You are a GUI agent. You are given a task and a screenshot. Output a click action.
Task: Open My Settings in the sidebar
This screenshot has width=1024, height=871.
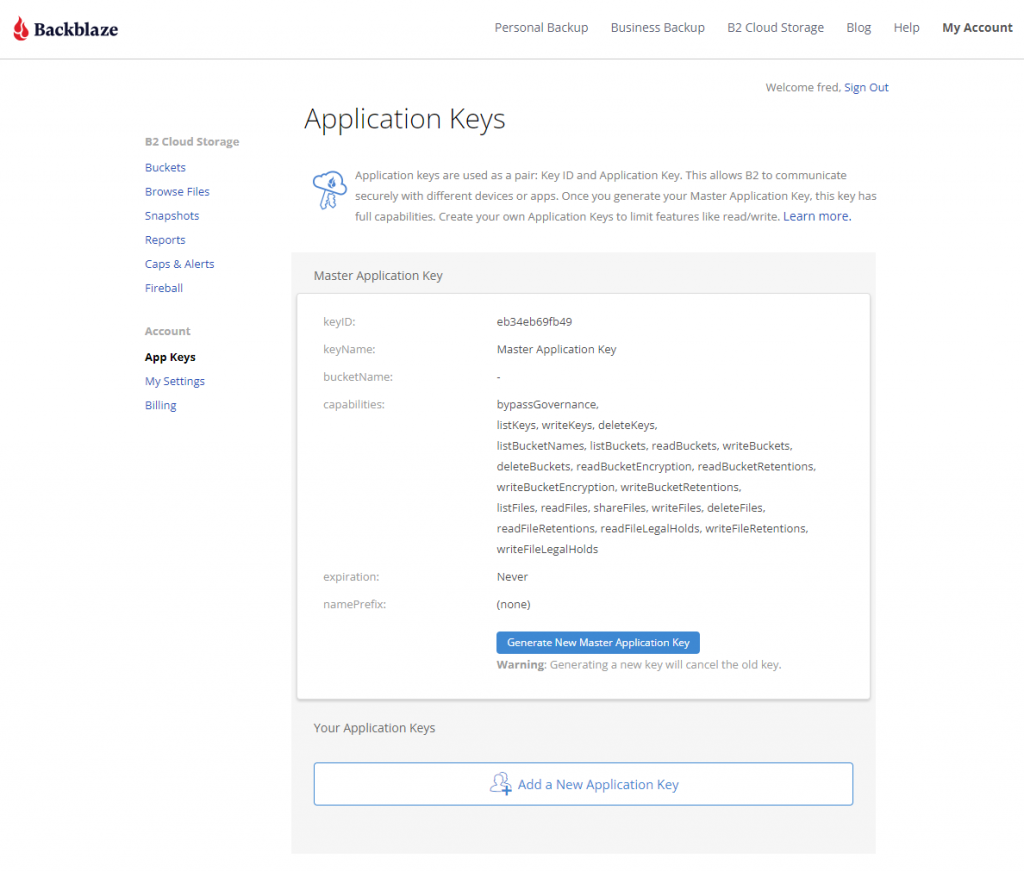pos(174,381)
